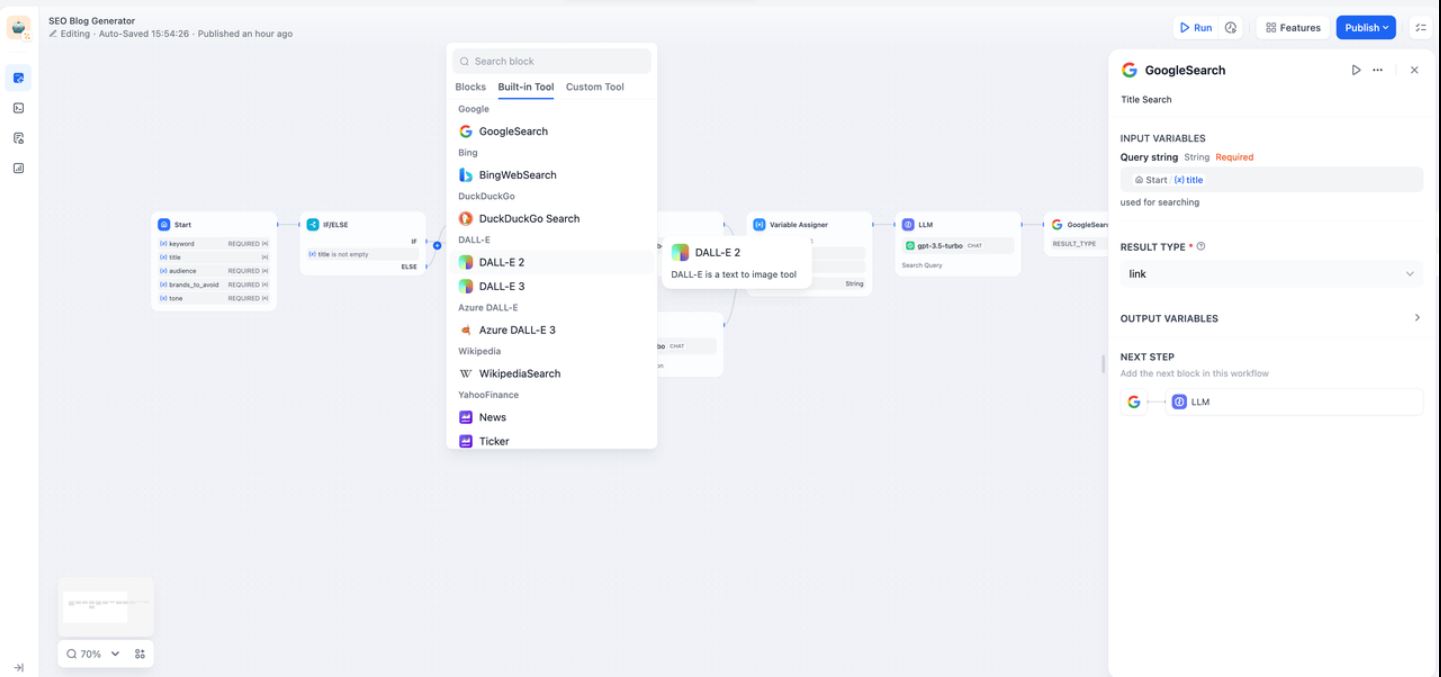Expand the left sidebar using arrow icon

tap(18, 668)
